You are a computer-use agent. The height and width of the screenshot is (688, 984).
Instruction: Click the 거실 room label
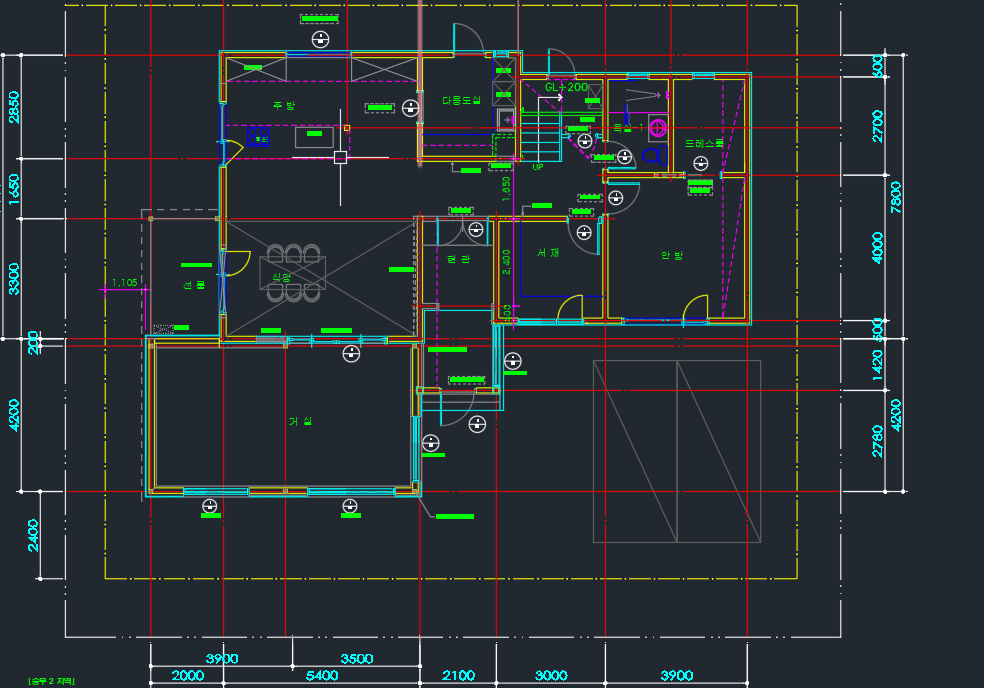[300, 421]
